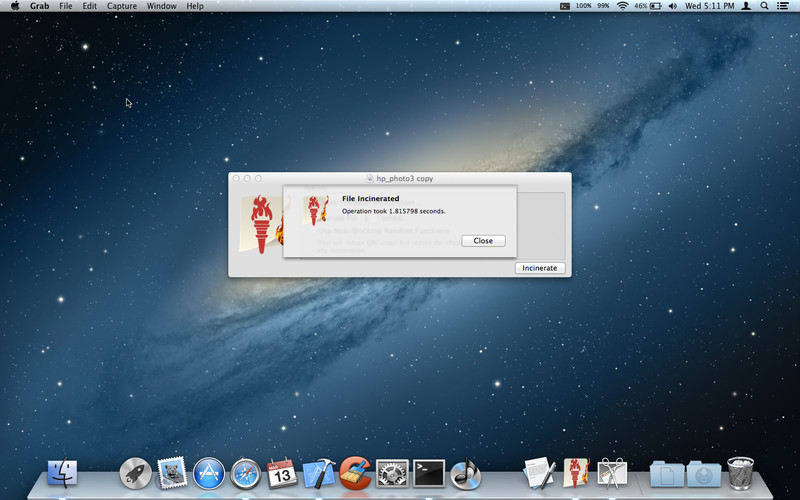Open Calendar icon showing 13

pos(282,473)
